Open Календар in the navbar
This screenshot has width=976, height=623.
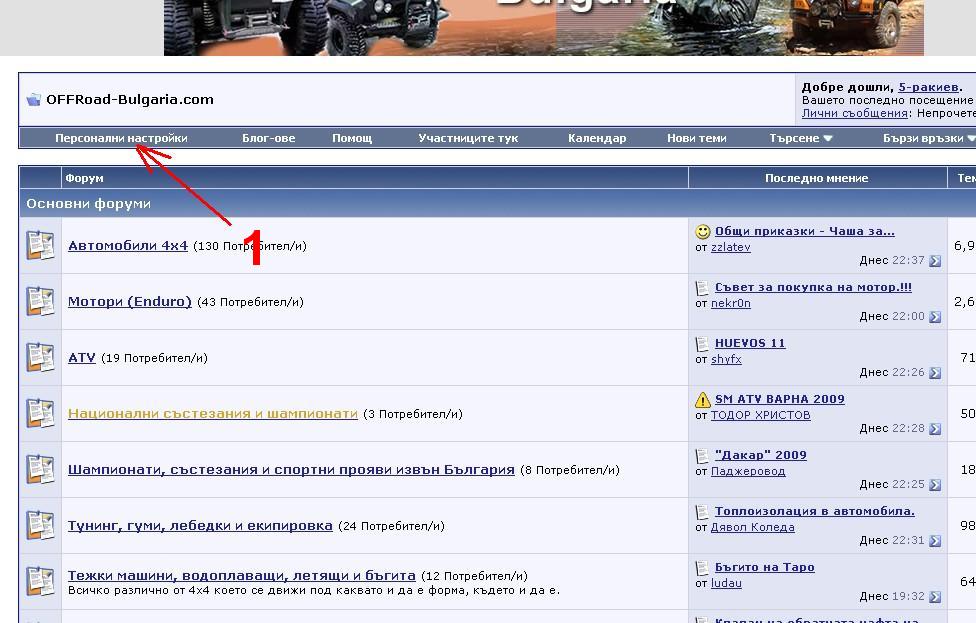[x=597, y=138]
